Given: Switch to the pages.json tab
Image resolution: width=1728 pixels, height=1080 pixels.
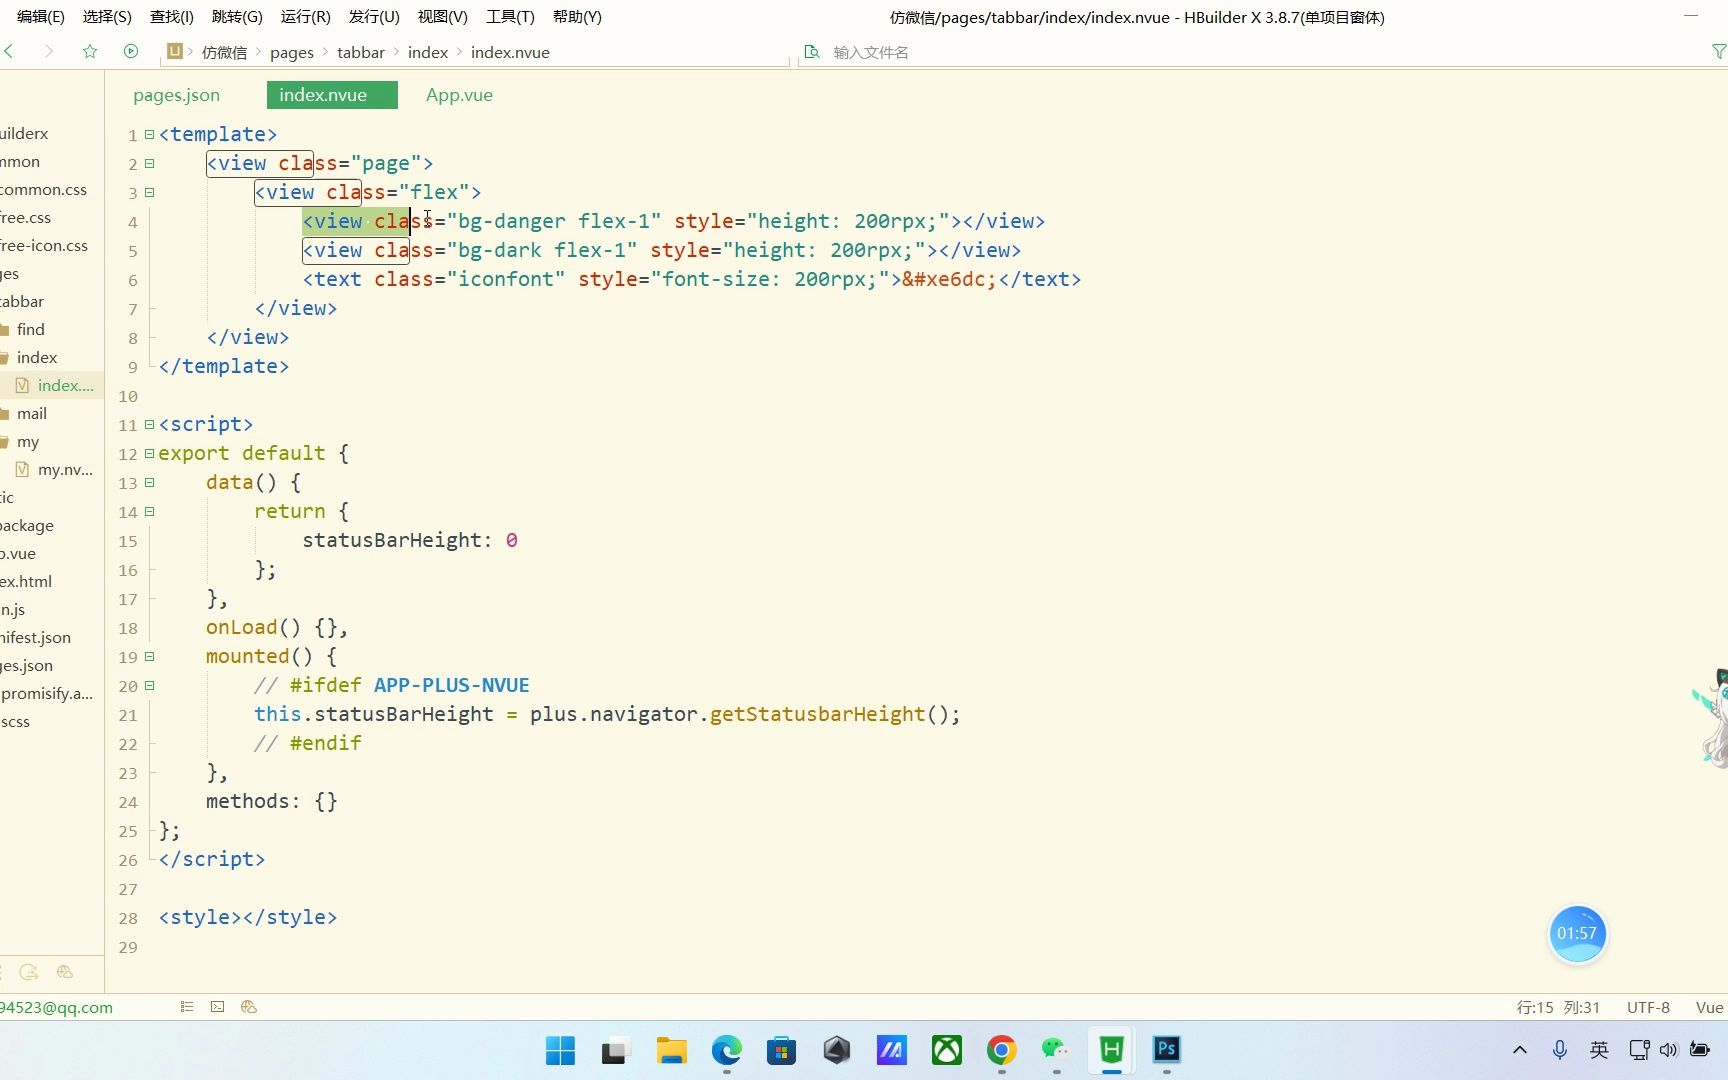Looking at the screenshot, I should point(176,95).
